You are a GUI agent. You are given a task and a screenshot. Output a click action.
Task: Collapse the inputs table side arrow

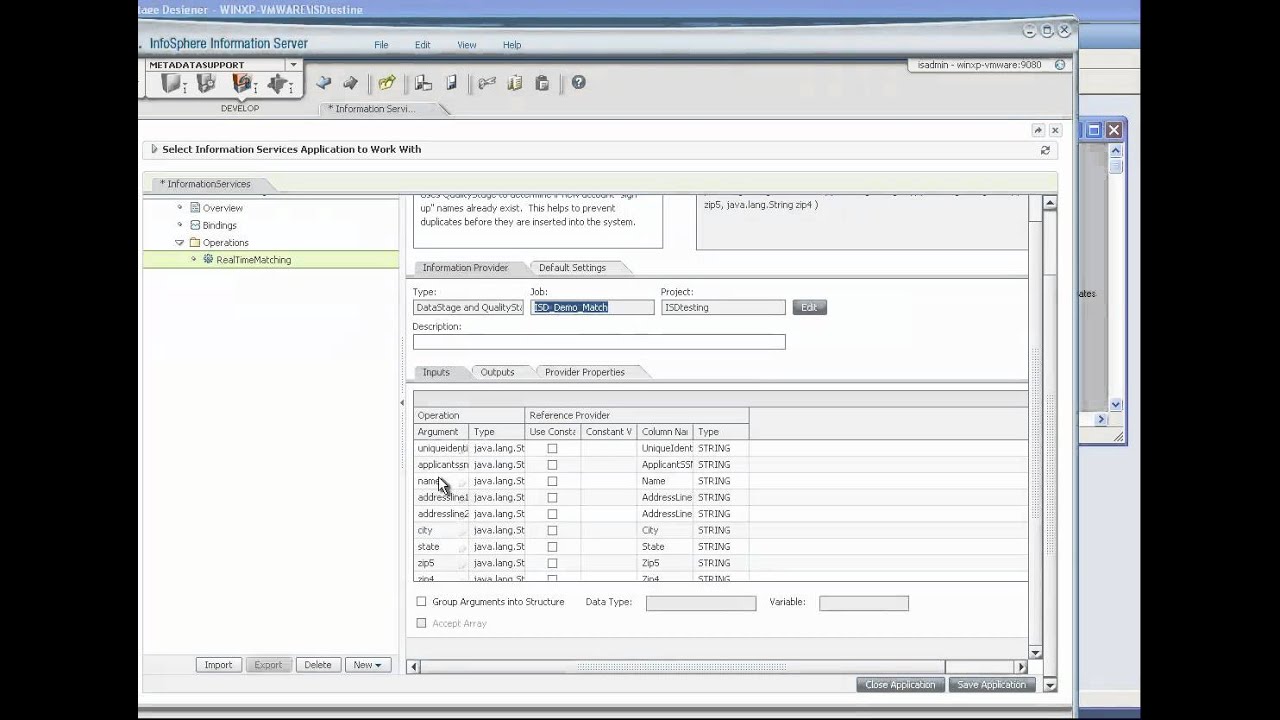[404, 403]
